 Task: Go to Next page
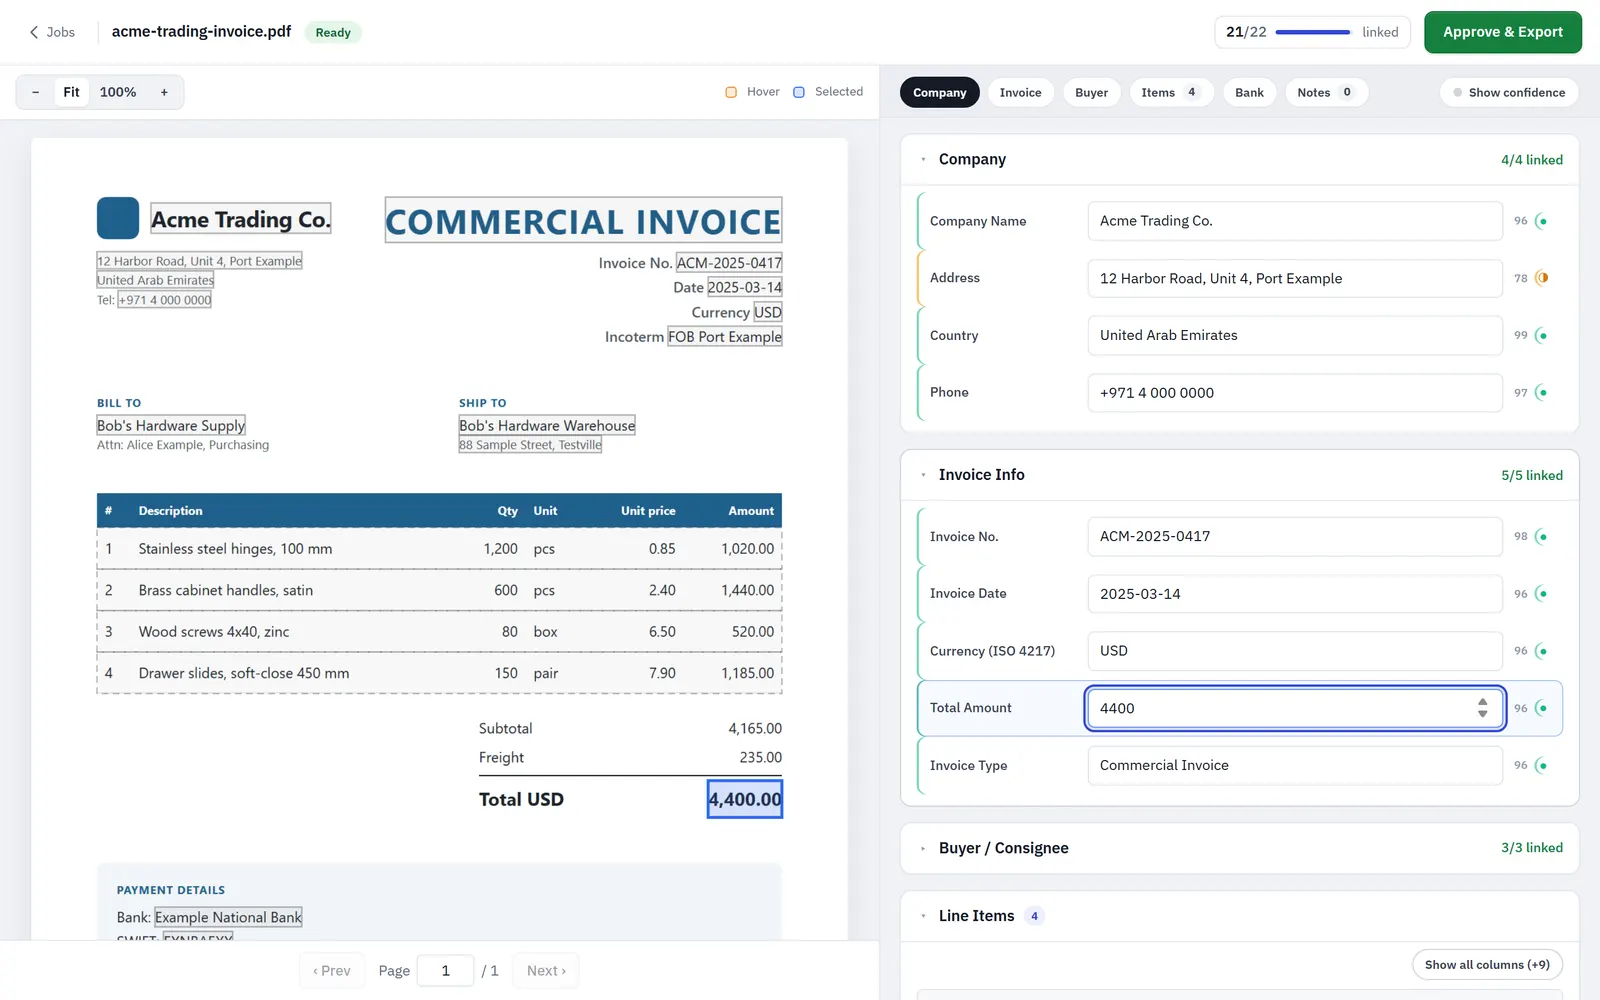coord(546,971)
